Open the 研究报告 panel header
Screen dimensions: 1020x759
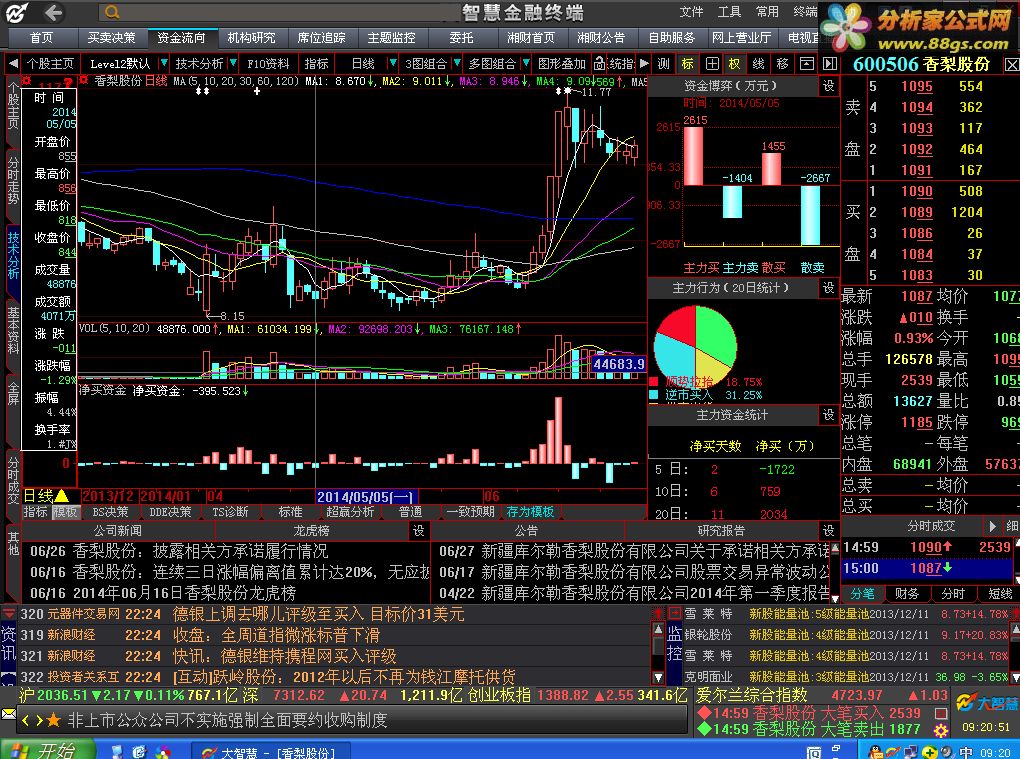(x=721, y=531)
